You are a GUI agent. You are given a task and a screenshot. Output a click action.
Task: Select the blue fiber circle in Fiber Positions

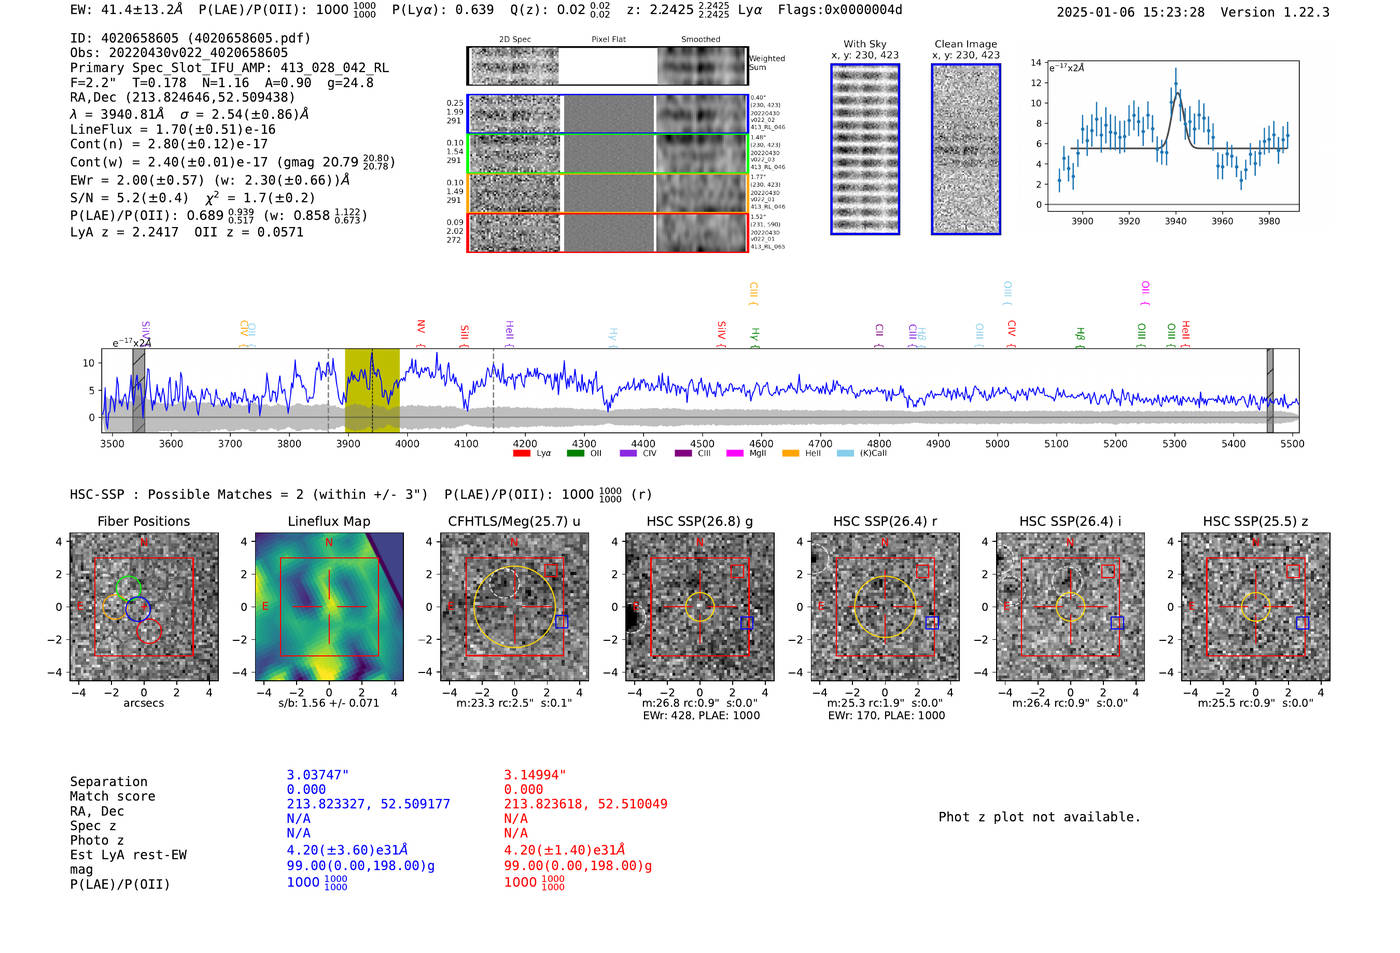point(139,607)
